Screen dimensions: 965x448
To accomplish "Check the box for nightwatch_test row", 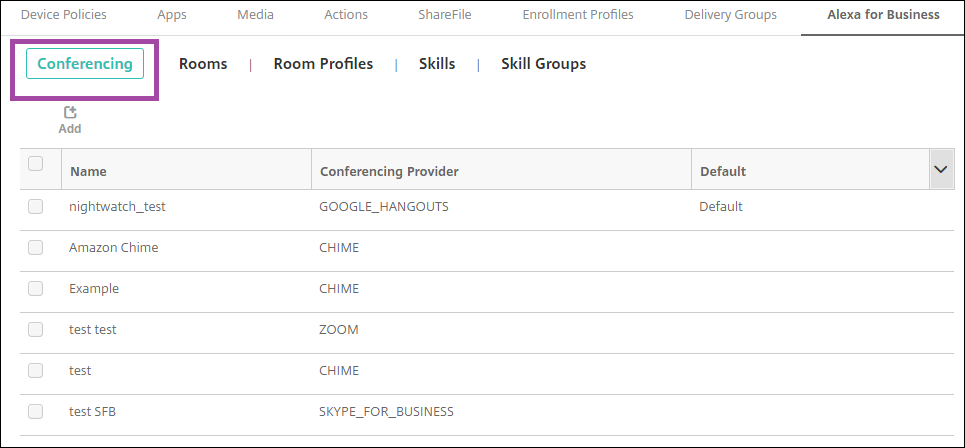I will (x=36, y=206).
